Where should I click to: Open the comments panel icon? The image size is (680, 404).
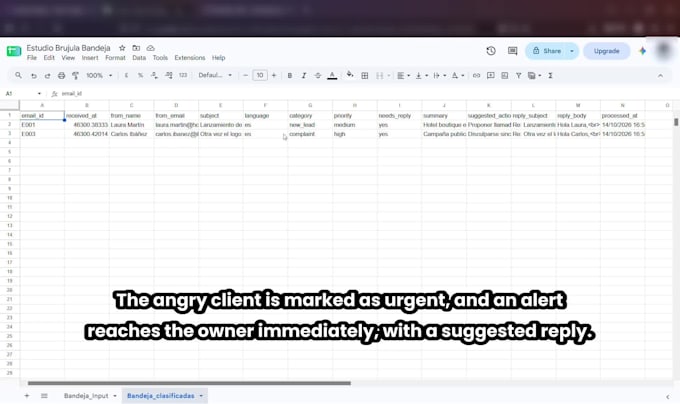coord(513,51)
